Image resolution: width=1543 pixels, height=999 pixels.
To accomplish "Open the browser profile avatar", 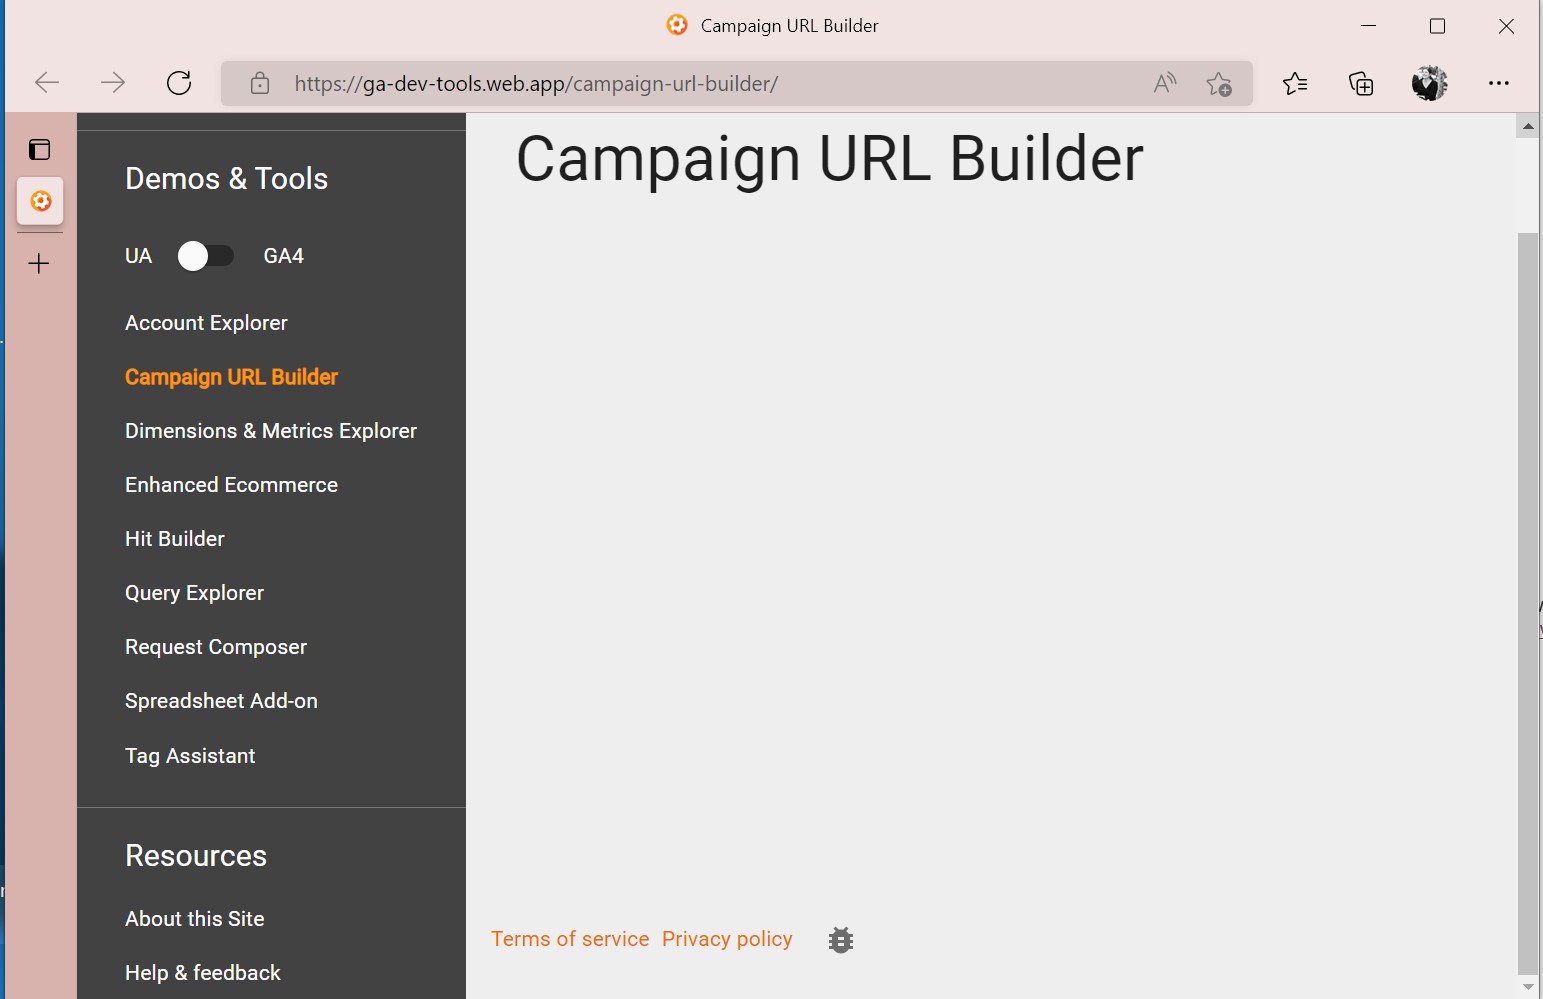I will tap(1429, 83).
